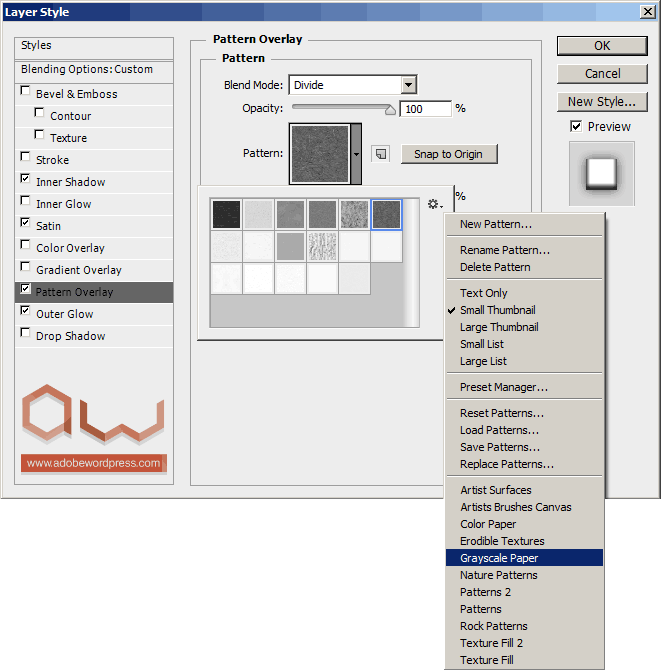
Task: Click the large current pattern preview
Action: click(320, 154)
